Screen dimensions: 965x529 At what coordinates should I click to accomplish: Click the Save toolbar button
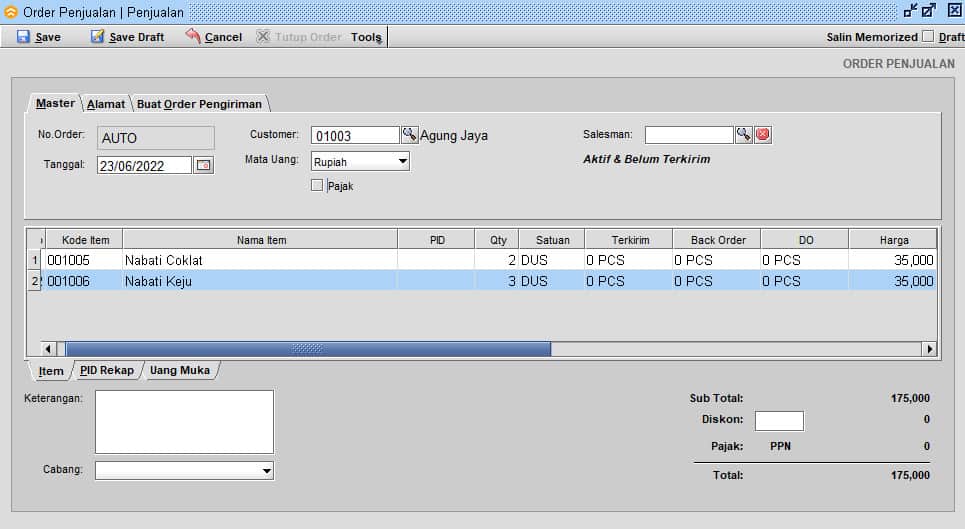pyautogui.click(x=38, y=37)
